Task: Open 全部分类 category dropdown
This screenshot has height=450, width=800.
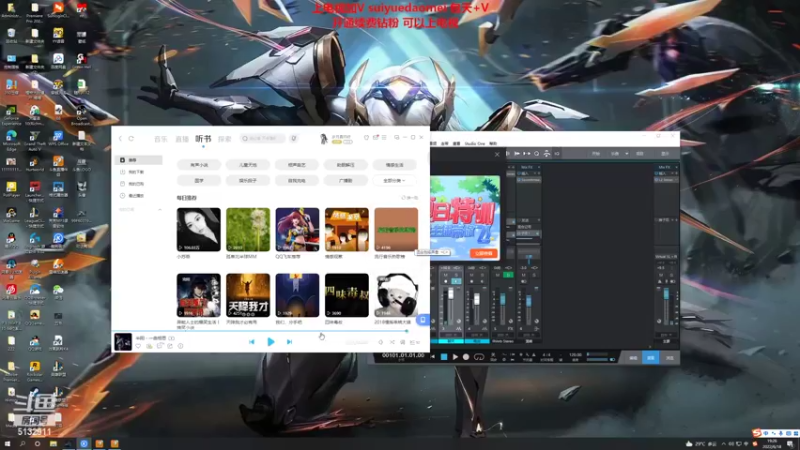Action: click(x=394, y=181)
